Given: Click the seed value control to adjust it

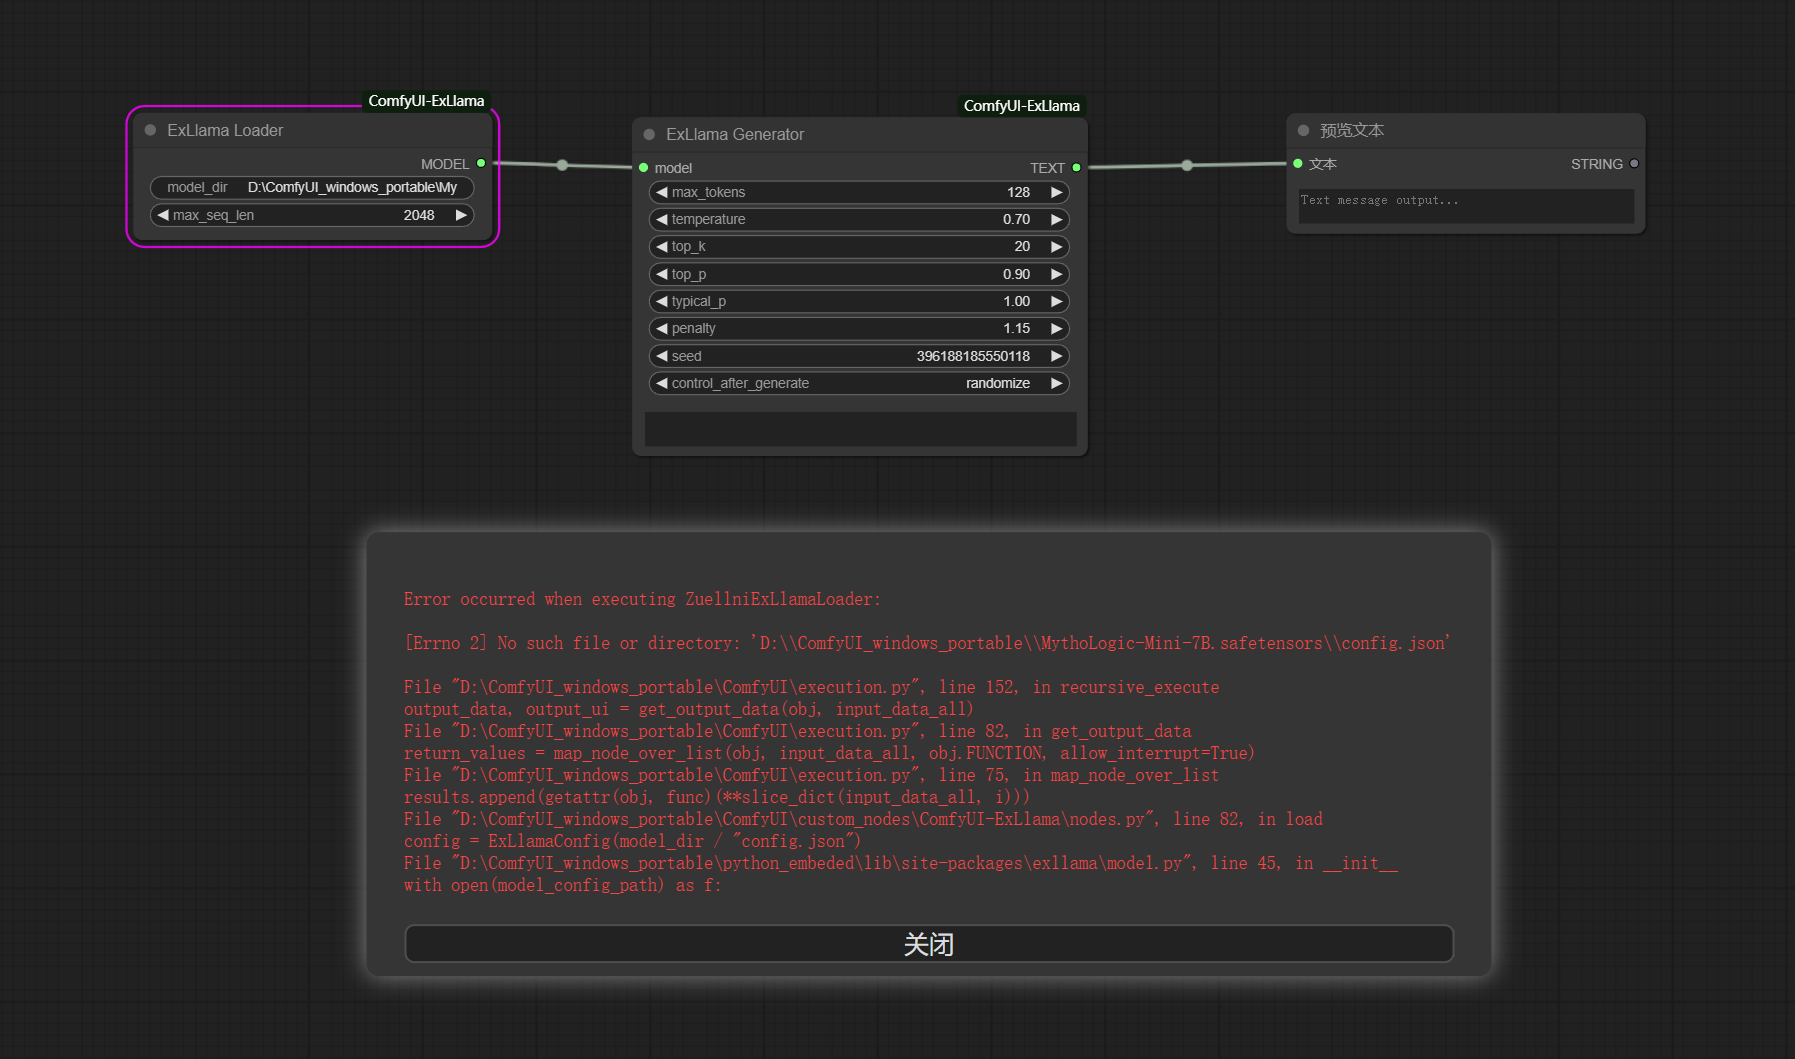Looking at the screenshot, I should point(860,356).
